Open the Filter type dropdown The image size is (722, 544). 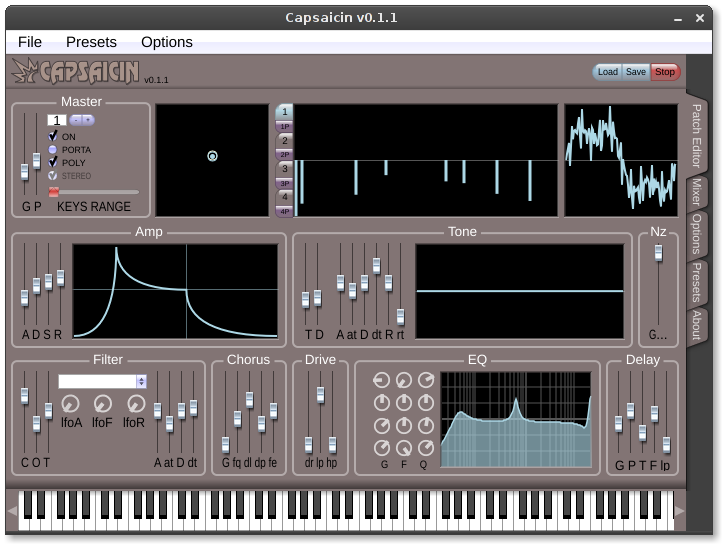tap(102, 381)
